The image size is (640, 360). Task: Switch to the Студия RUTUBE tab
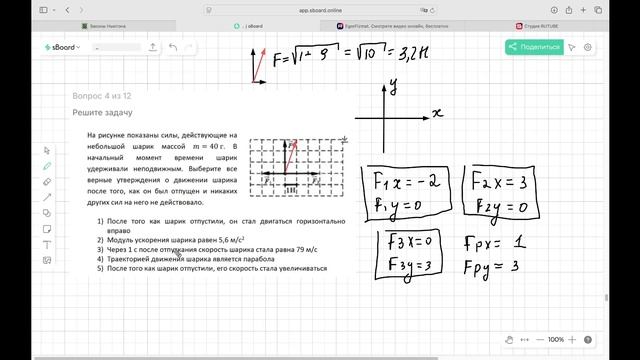click(536, 26)
